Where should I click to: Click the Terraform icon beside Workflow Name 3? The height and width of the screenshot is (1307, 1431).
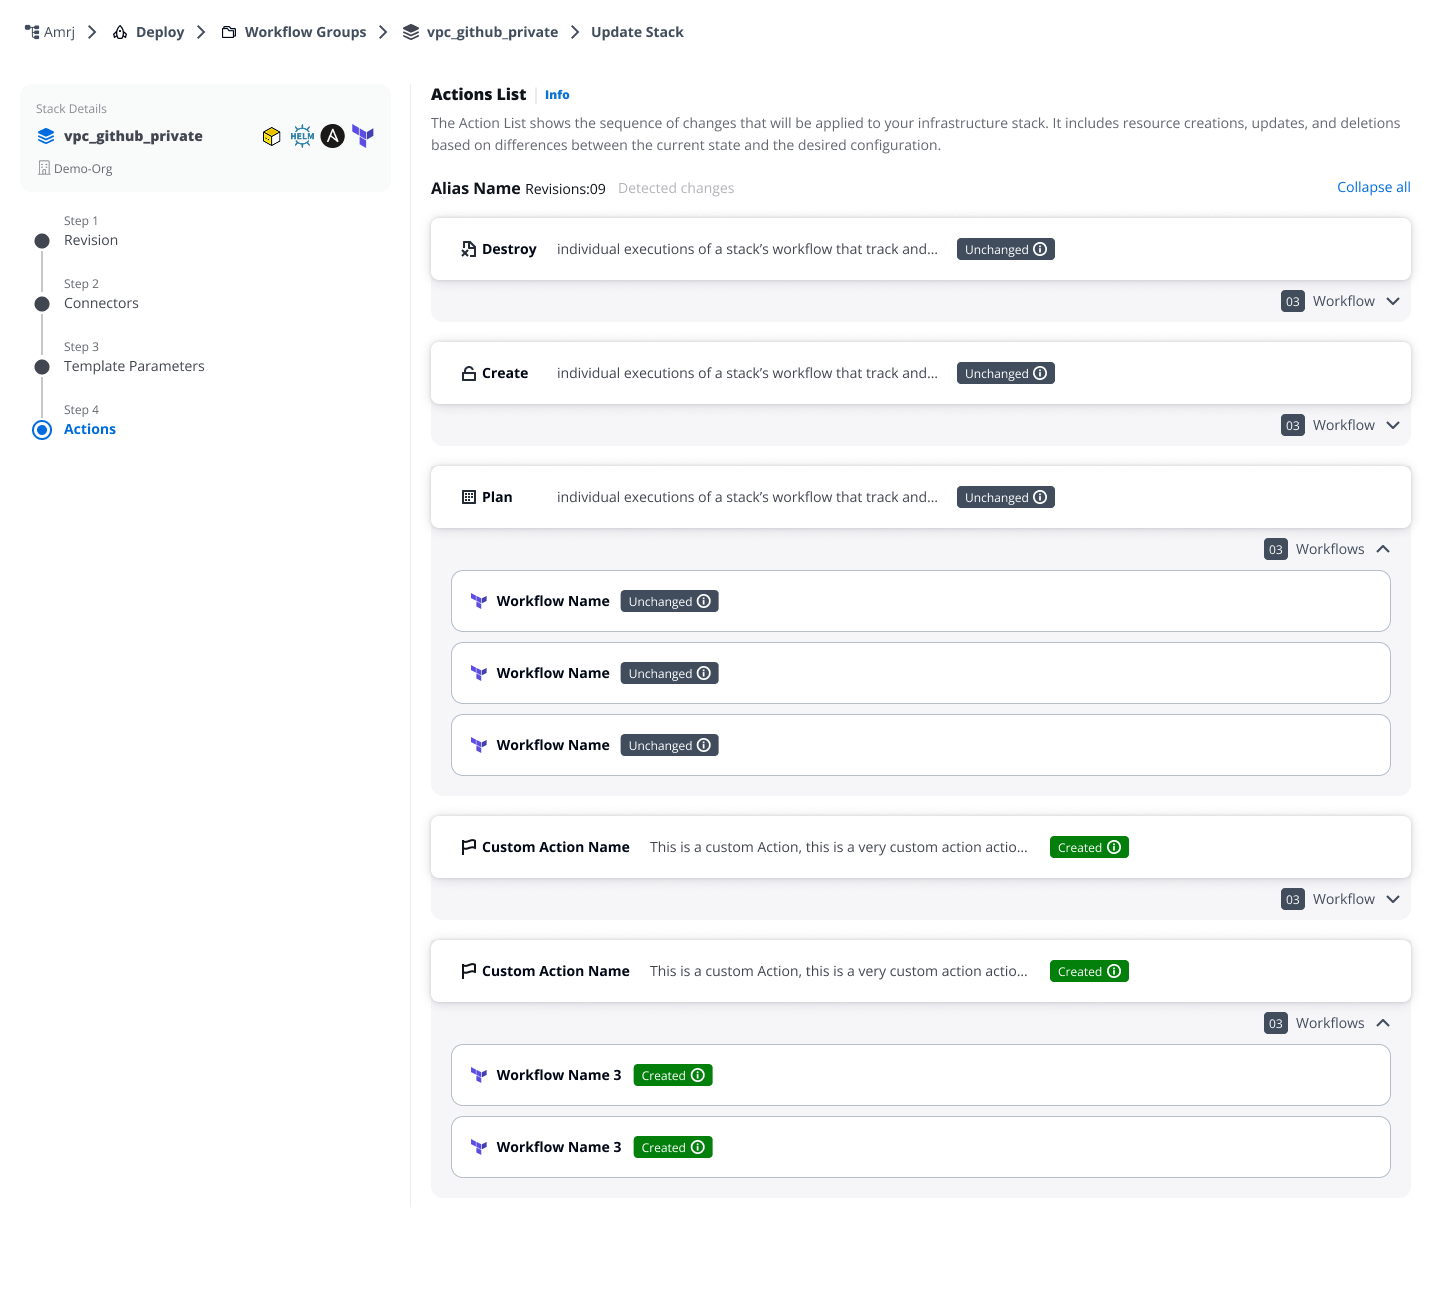point(479,1075)
